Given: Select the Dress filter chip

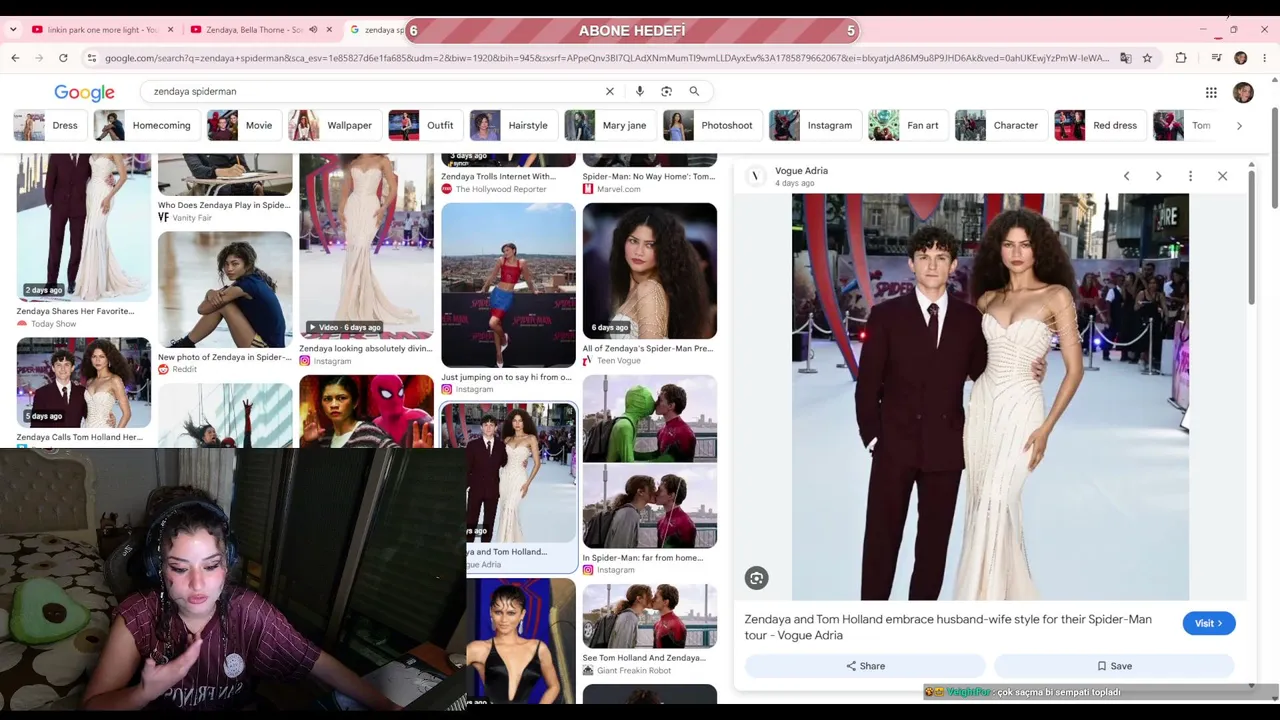Looking at the screenshot, I should (x=48, y=126).
